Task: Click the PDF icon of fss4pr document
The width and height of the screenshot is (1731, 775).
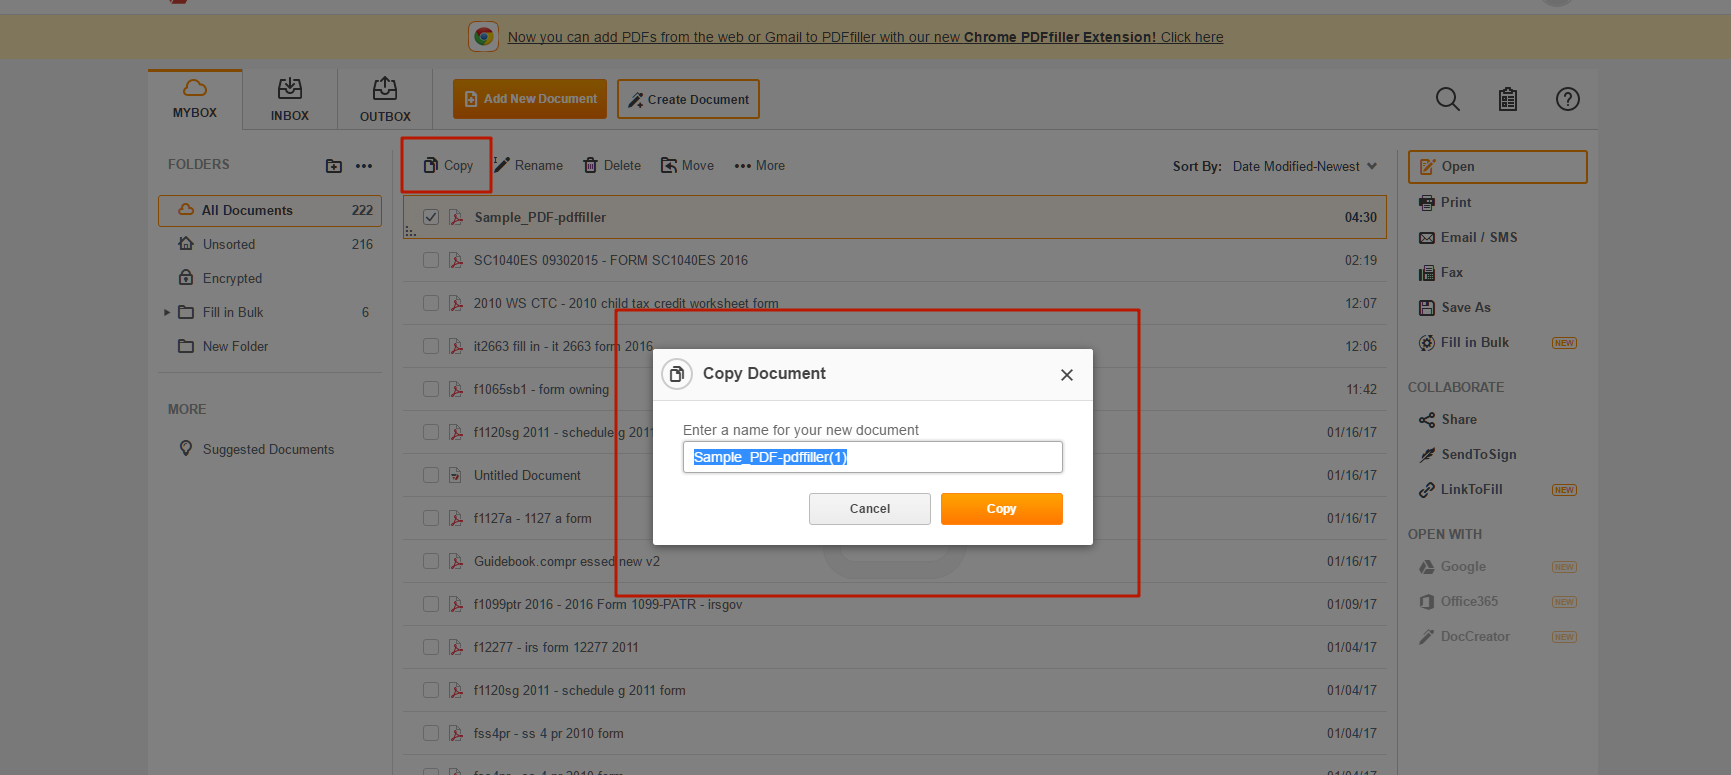Action: point(456,733)
